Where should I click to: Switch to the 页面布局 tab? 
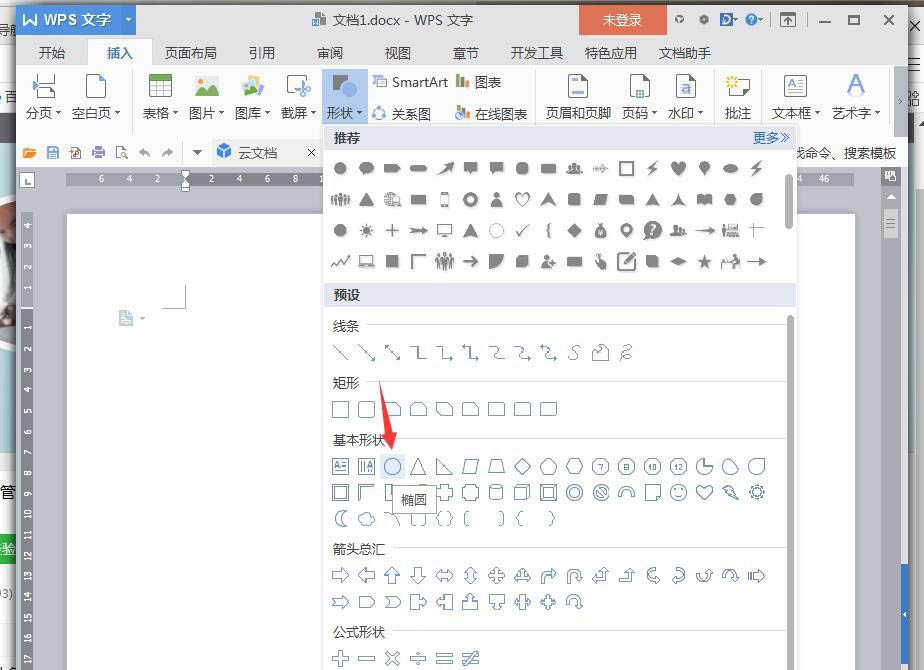pyautogui.click(x=190, y=53)
